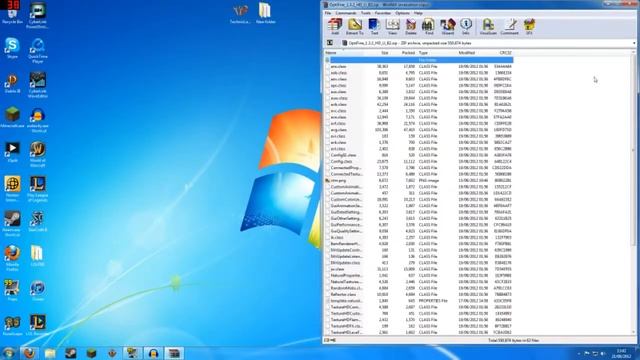This screenshot has height=360, width=640.
Task: Click the View file toolbar icon
Action: [x=393, y=27]
